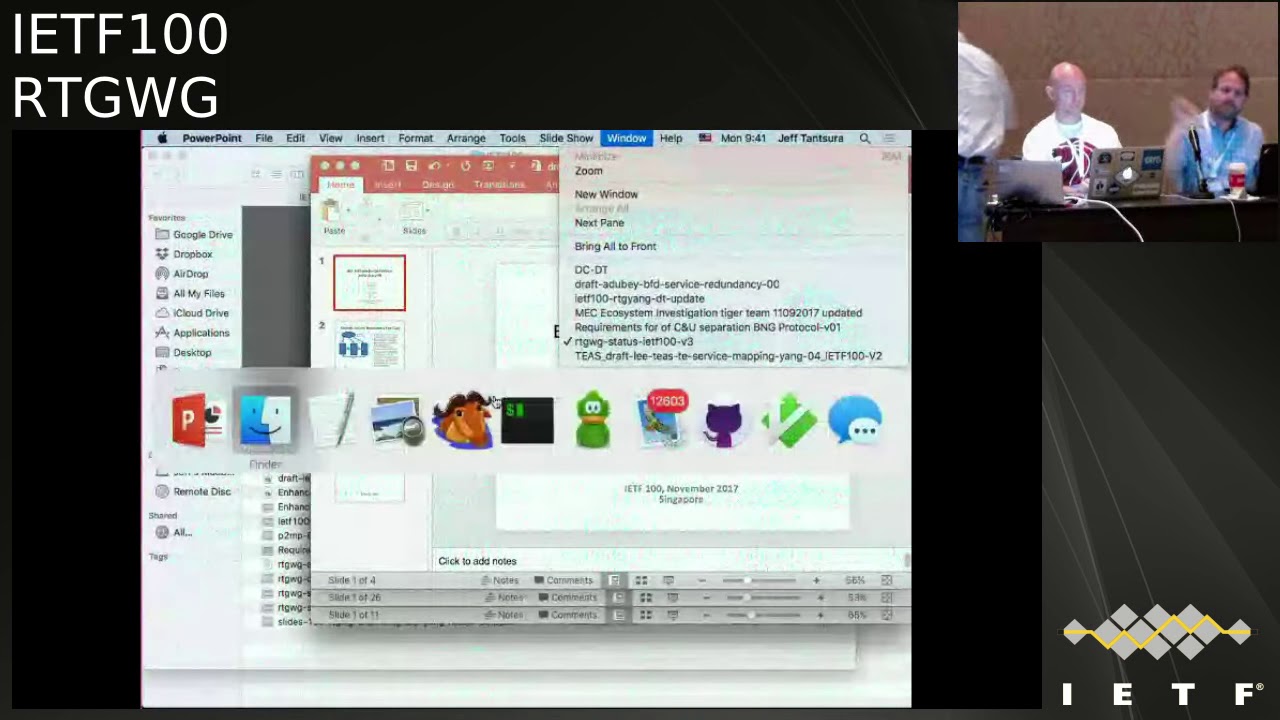Click zoom in plus on Slide 1 of 4 bar

pos(816,580)
